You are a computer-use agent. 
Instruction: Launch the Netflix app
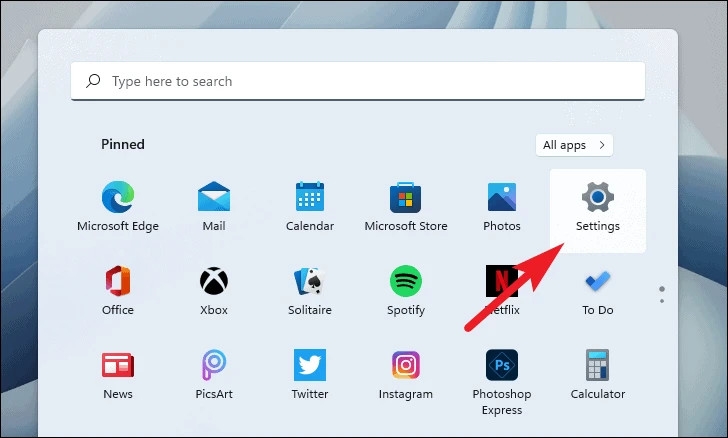click(x=502, y=290)
